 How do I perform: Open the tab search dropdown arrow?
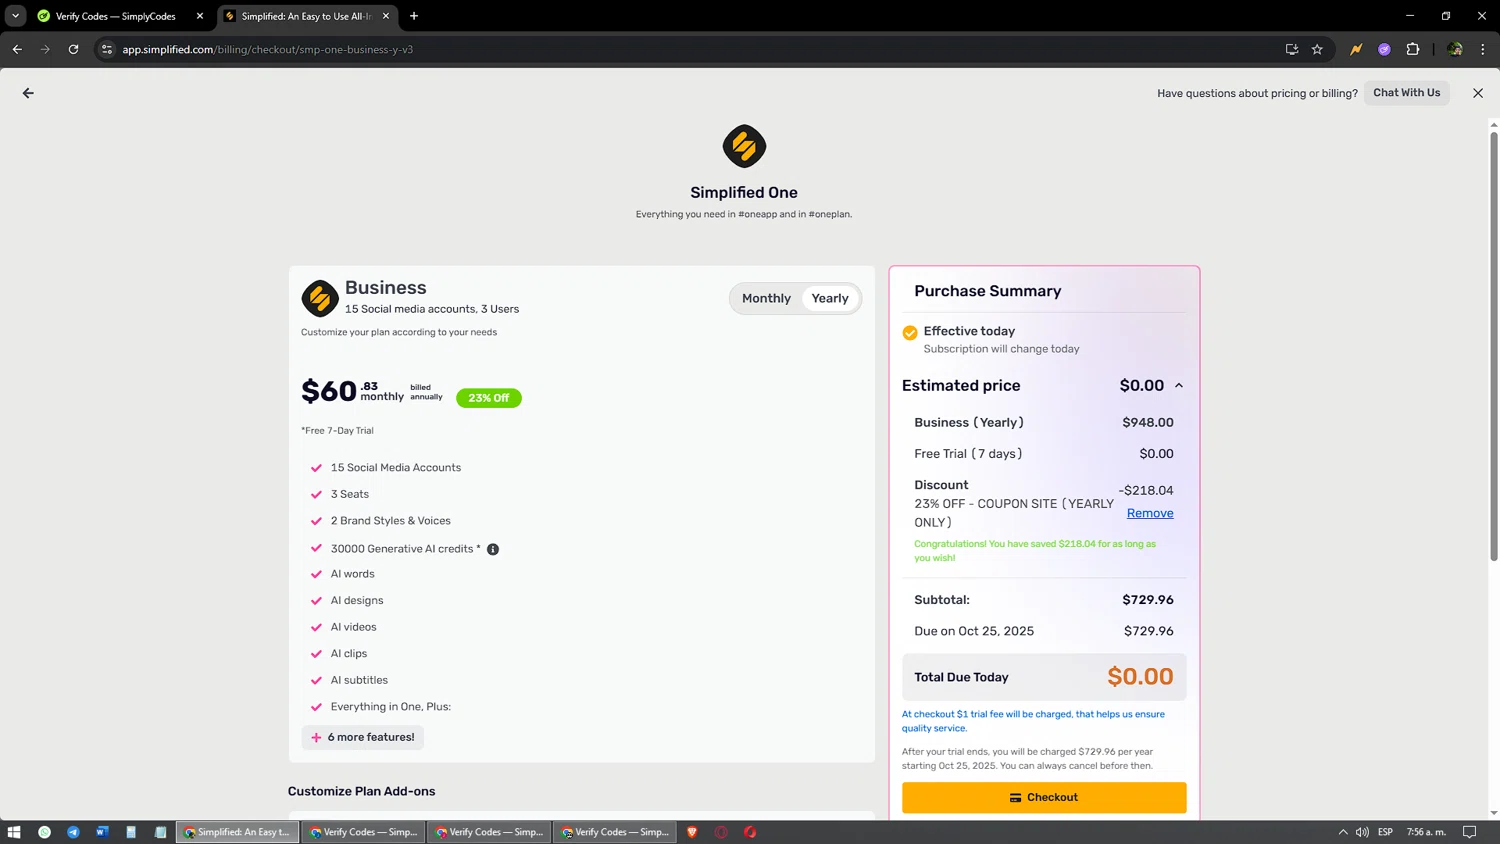tap(15, 16)
